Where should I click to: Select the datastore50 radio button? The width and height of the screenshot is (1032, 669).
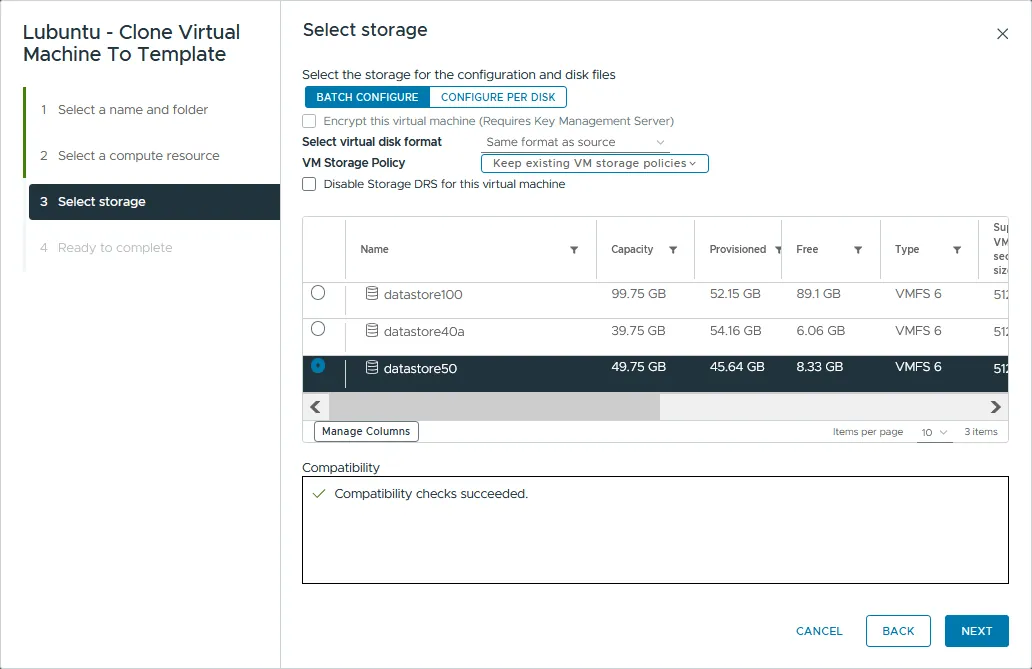point(318,365)
